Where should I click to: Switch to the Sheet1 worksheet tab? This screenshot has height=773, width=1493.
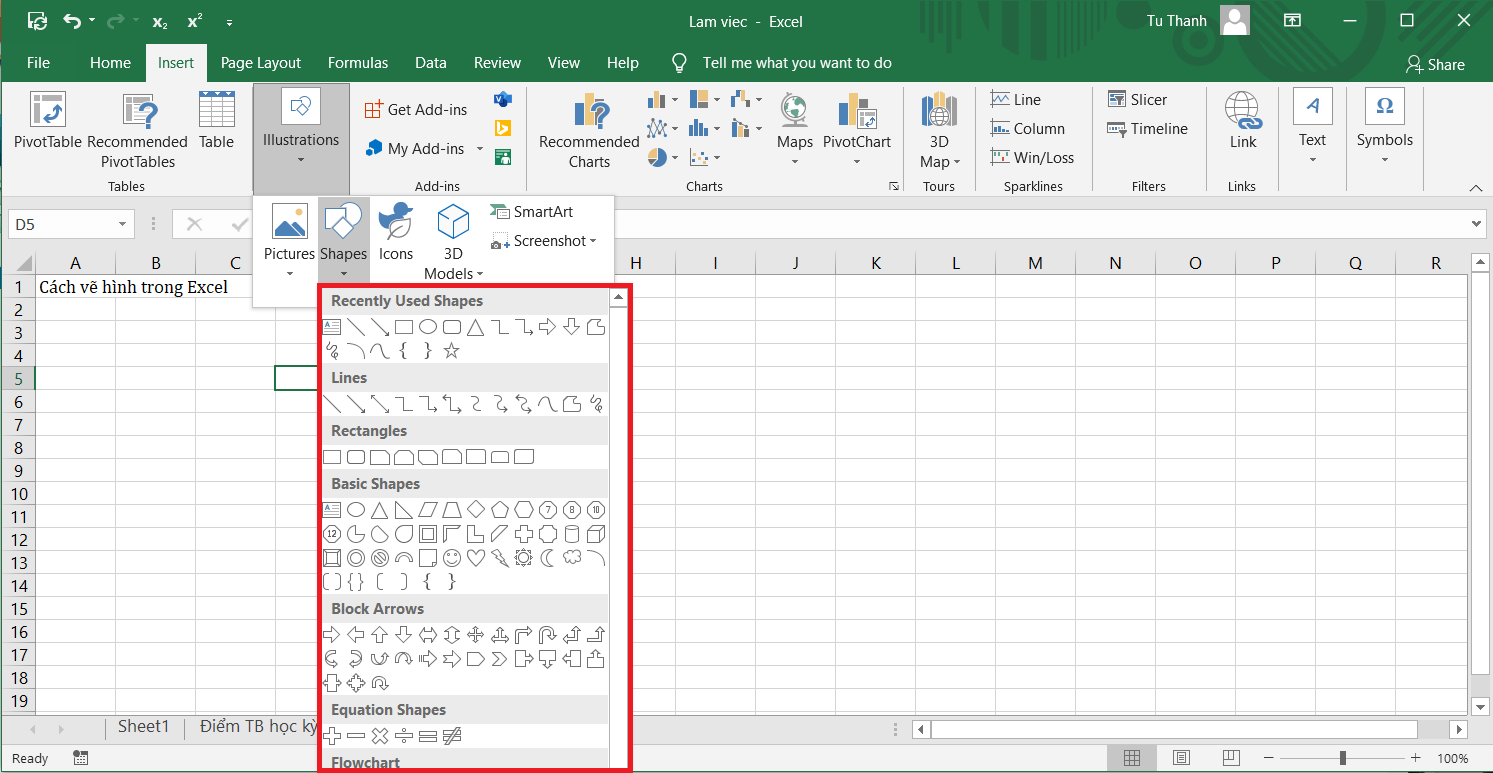pyautogui.click(x=143, y=727)
